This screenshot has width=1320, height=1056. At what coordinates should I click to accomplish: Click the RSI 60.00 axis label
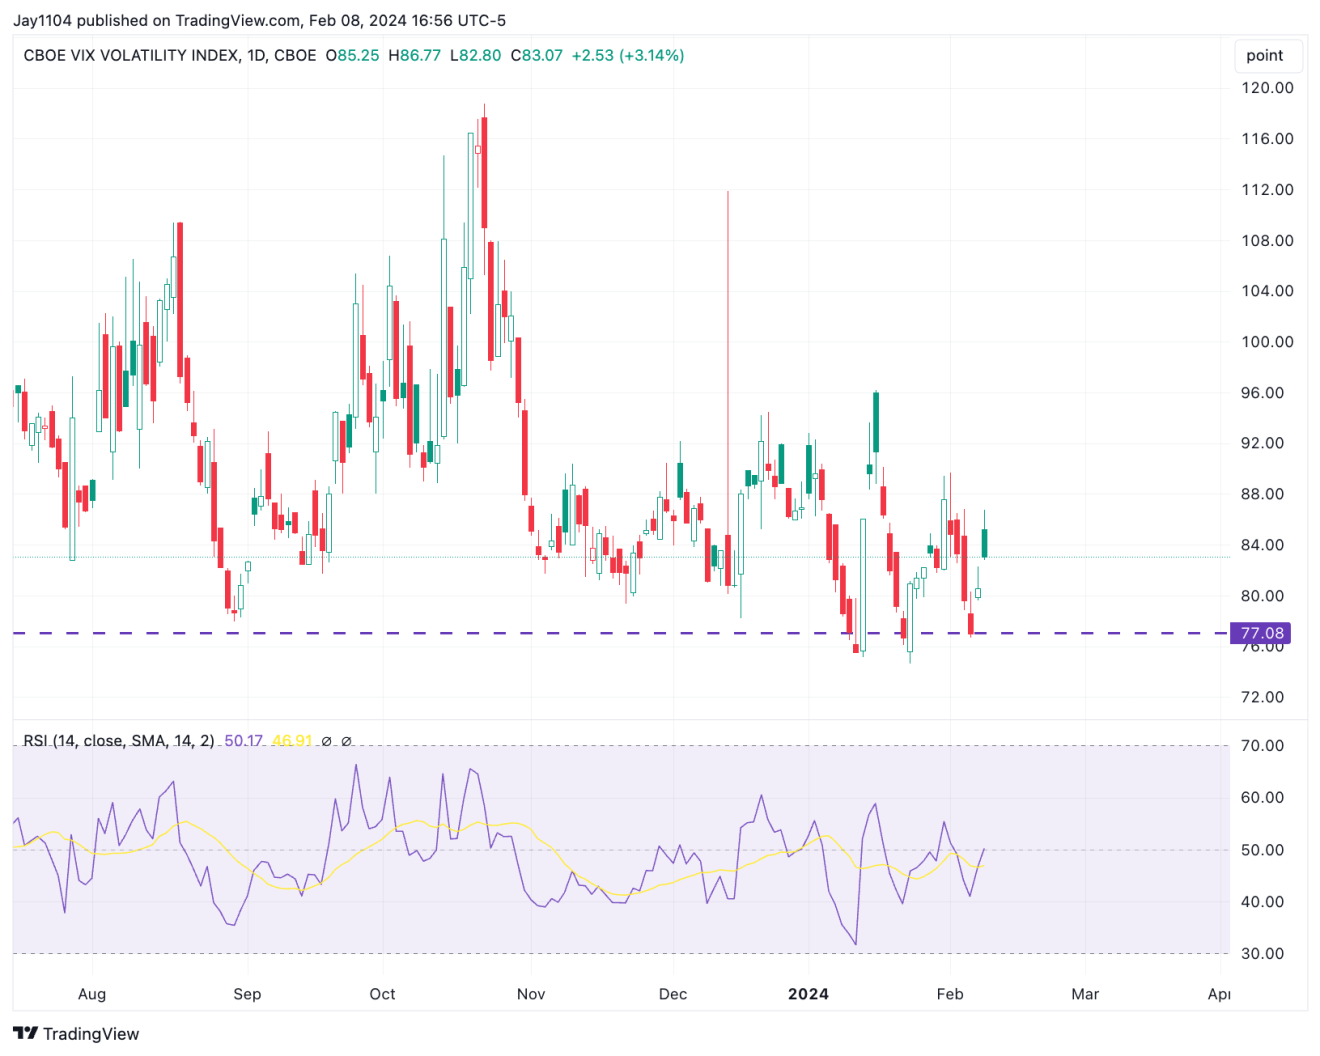[1263, 798]
